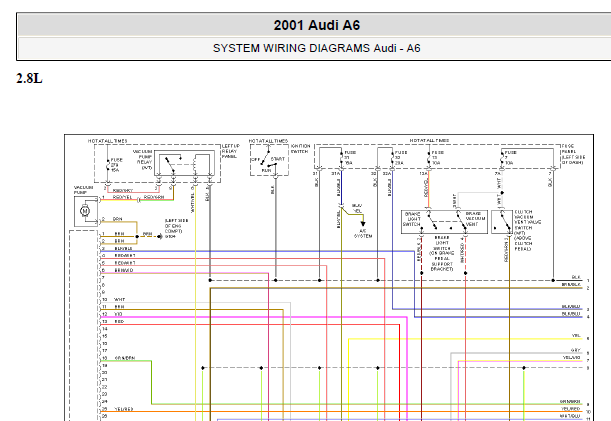Image resolution: width=611 pixels, height=421 pixels.
Task: Click the "VACUUM PUMP" label above motor
Action: coord(84,190)
